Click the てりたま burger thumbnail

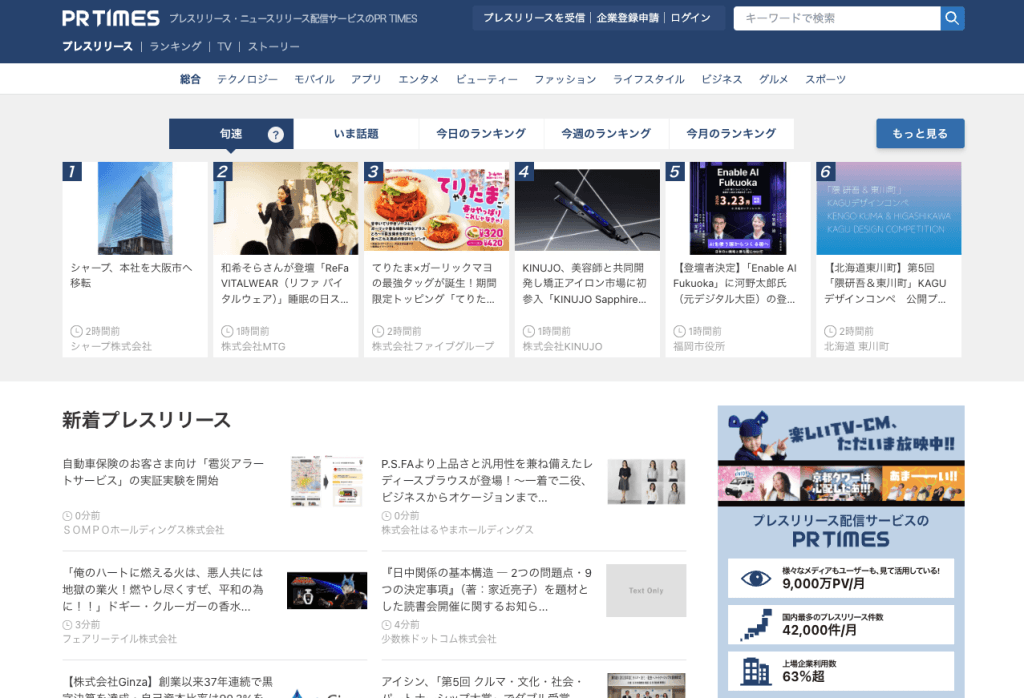coord(435,207)
